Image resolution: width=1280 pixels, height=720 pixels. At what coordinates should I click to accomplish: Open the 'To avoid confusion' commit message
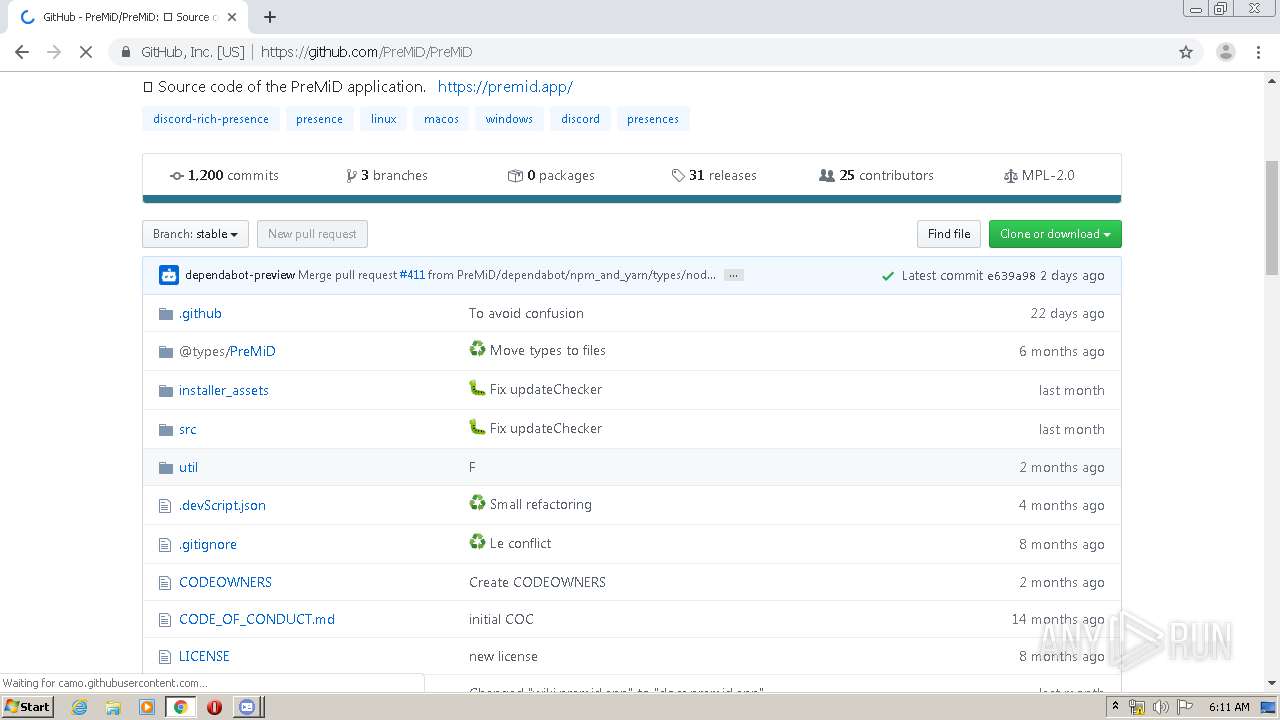(x=526, y=314)
